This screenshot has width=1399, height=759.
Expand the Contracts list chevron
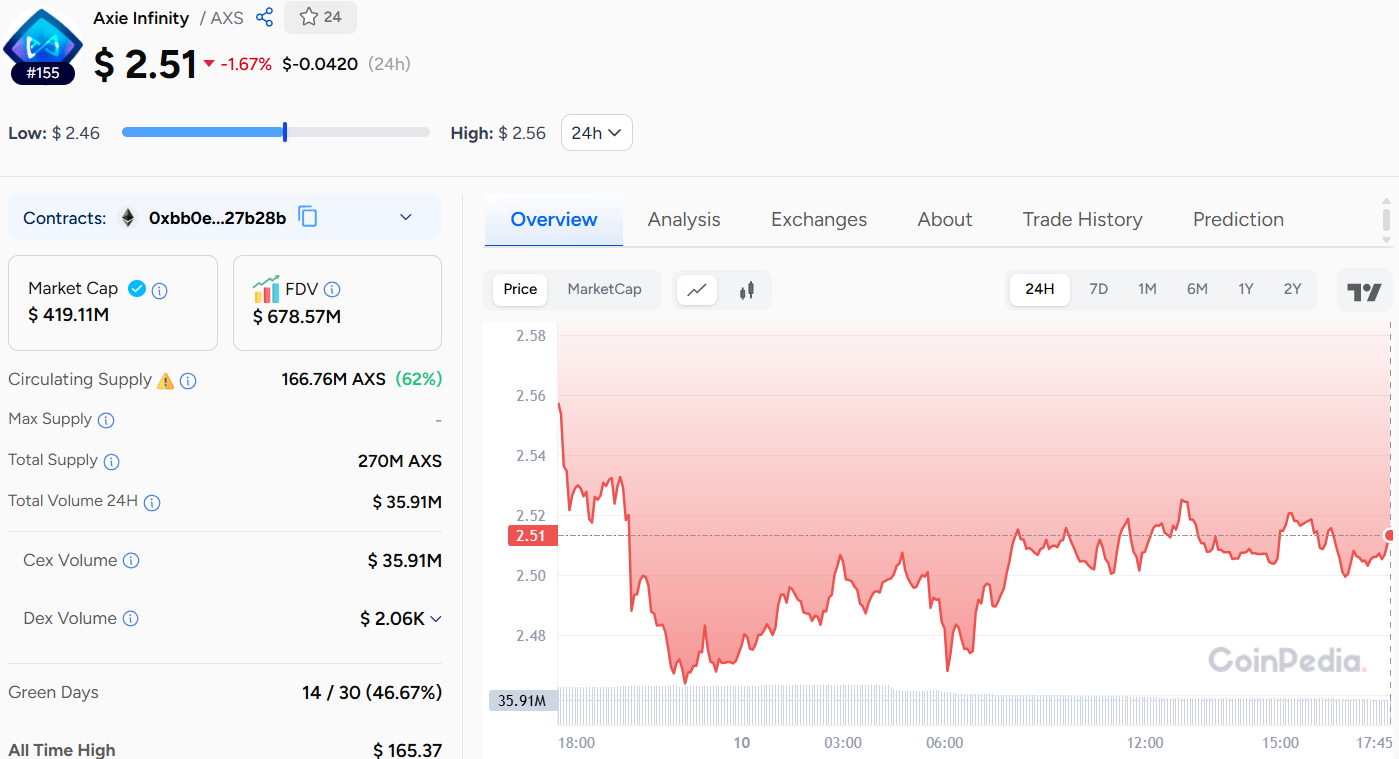tap(406, 217)
